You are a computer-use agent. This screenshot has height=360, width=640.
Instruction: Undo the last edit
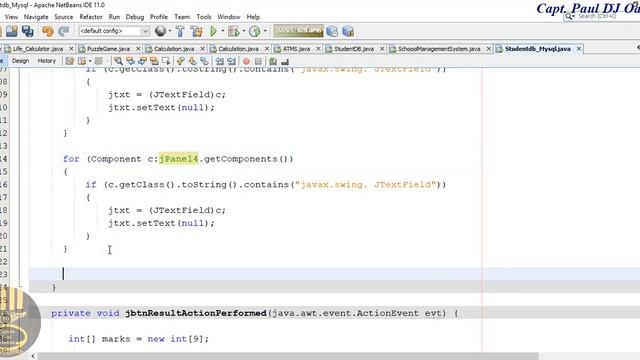coord(47,31)
